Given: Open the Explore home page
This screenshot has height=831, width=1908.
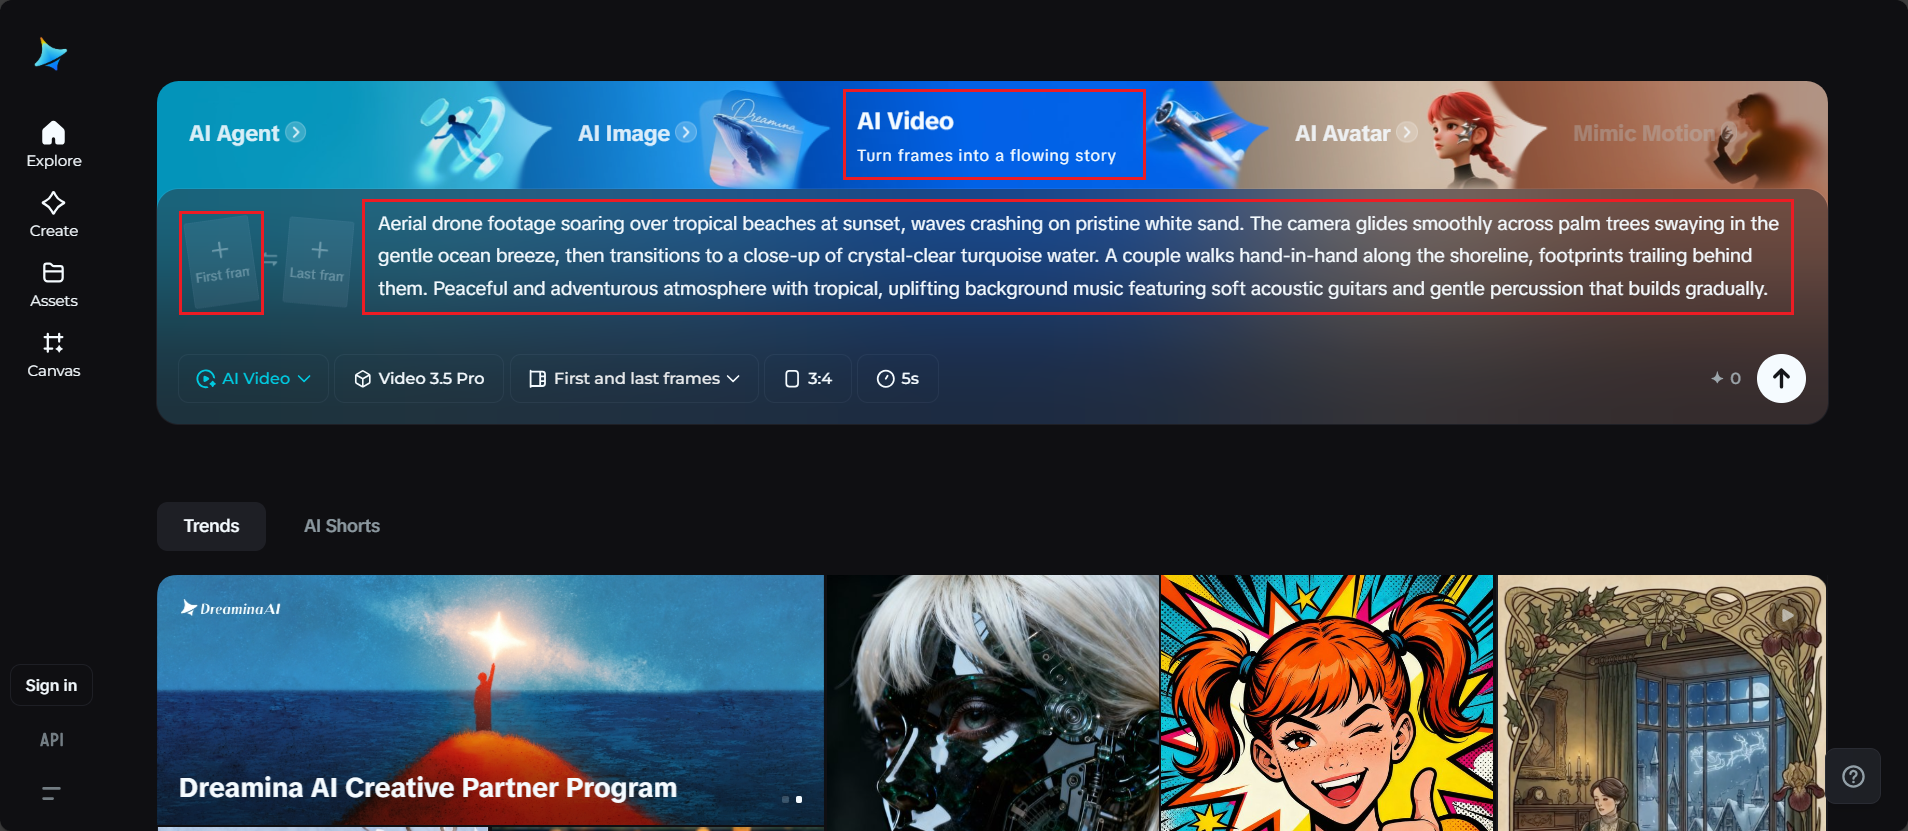Looking at the screenshot, I should pos(54,145).
